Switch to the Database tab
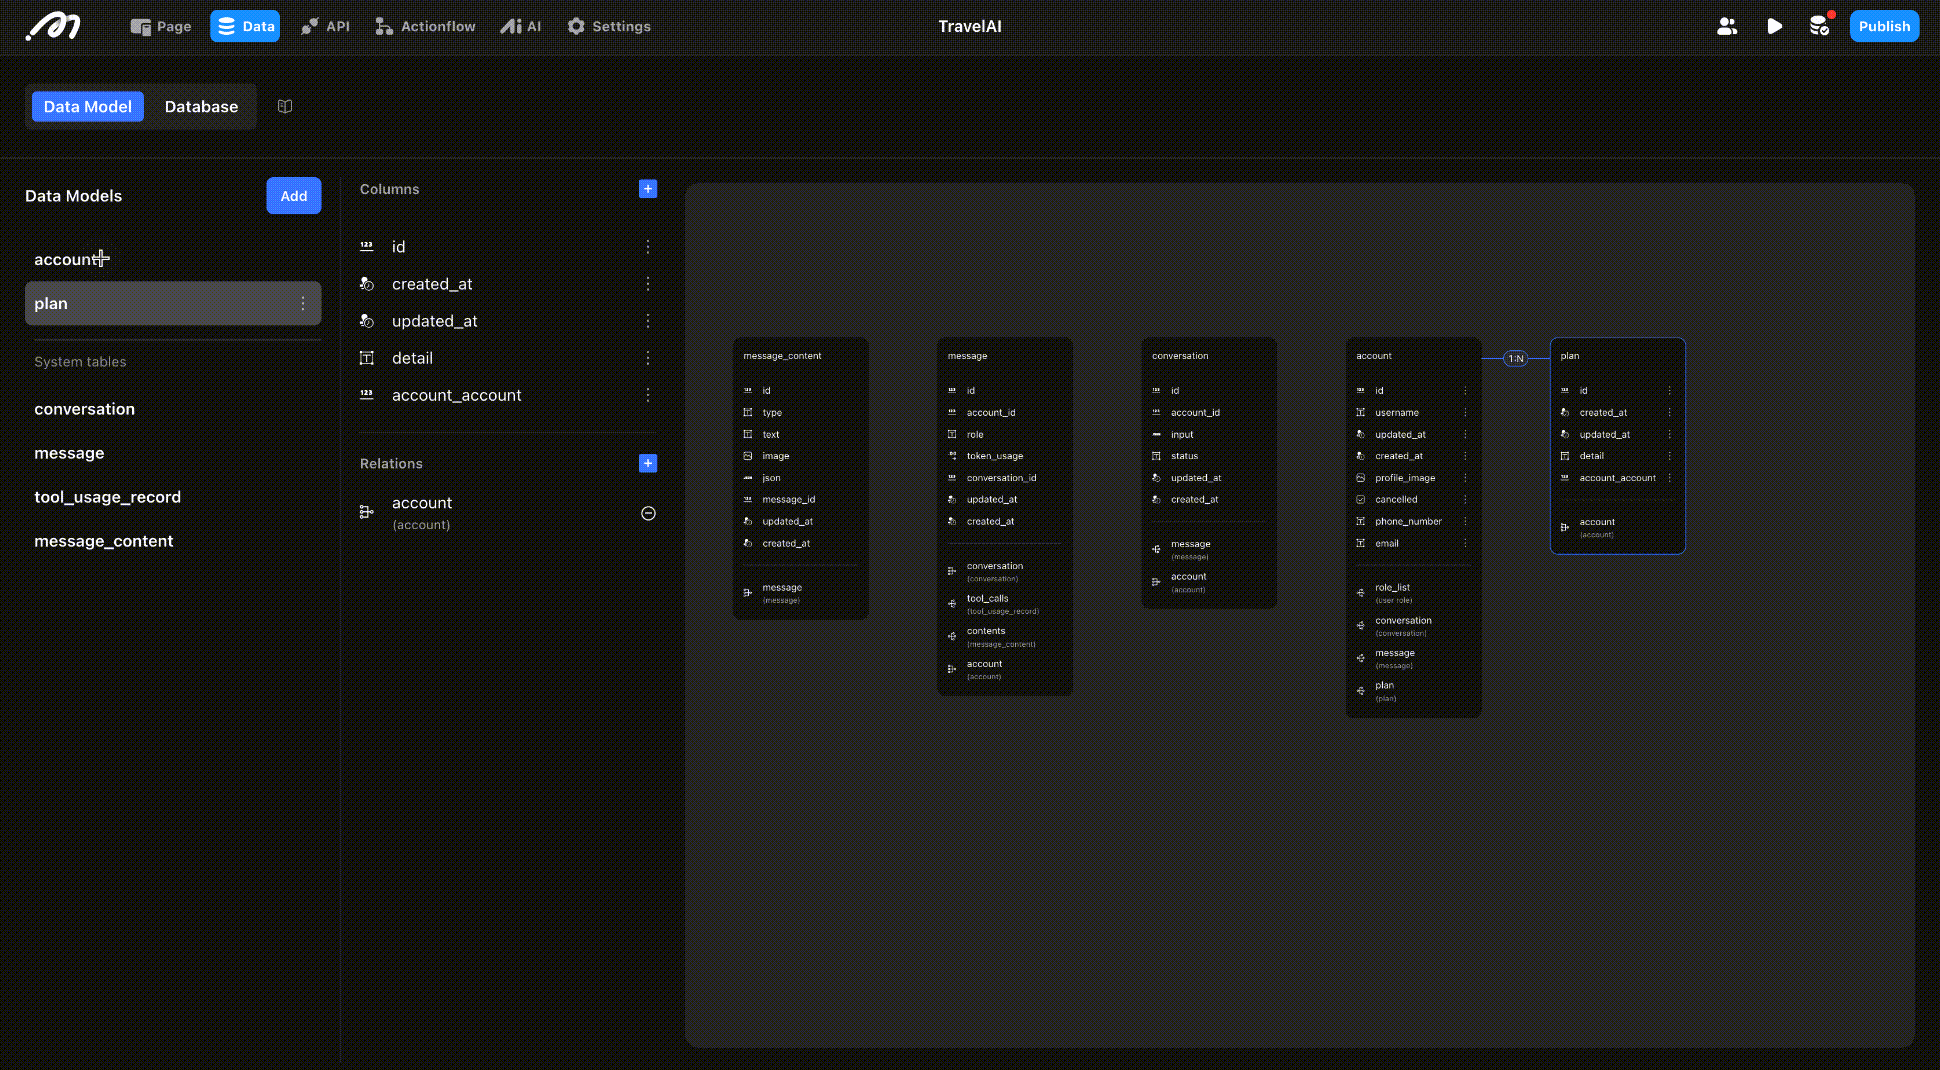 (x=201, y=107)
